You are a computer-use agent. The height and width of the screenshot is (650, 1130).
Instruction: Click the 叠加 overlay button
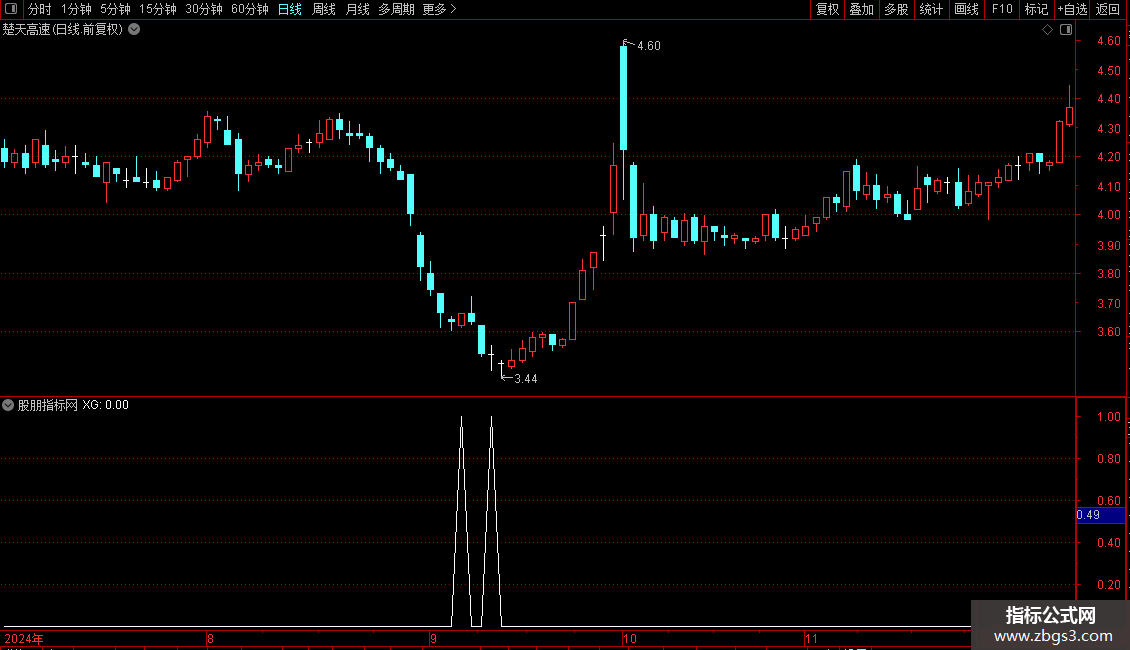coord(861,9)
